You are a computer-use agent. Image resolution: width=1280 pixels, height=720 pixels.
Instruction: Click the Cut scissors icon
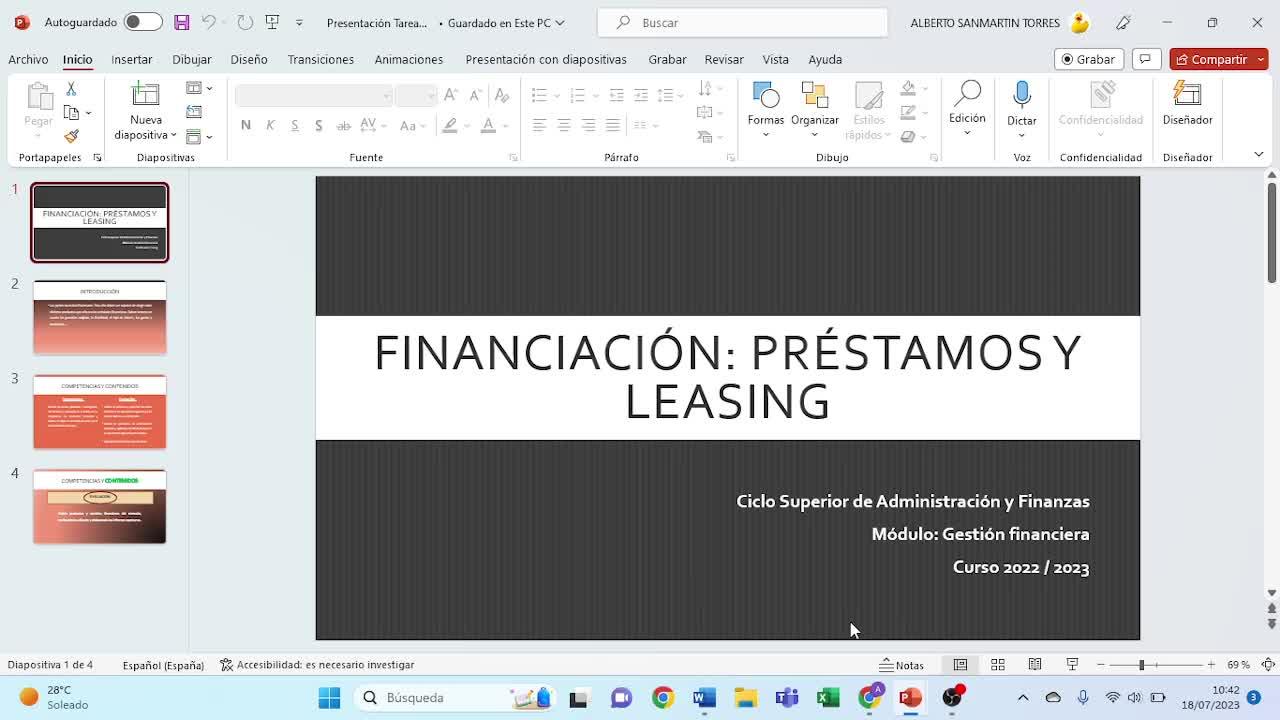click(x=71, y=89)
